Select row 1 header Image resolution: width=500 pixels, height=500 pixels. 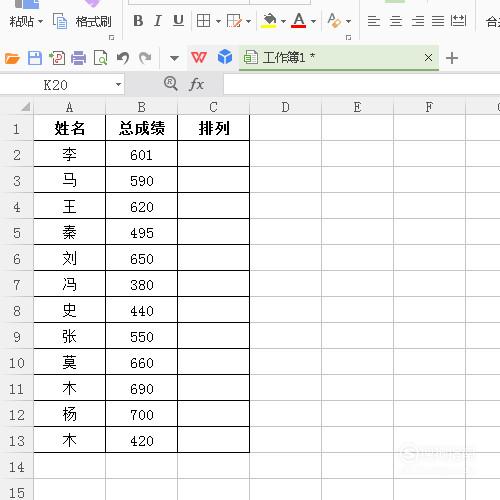pos(17,129)
